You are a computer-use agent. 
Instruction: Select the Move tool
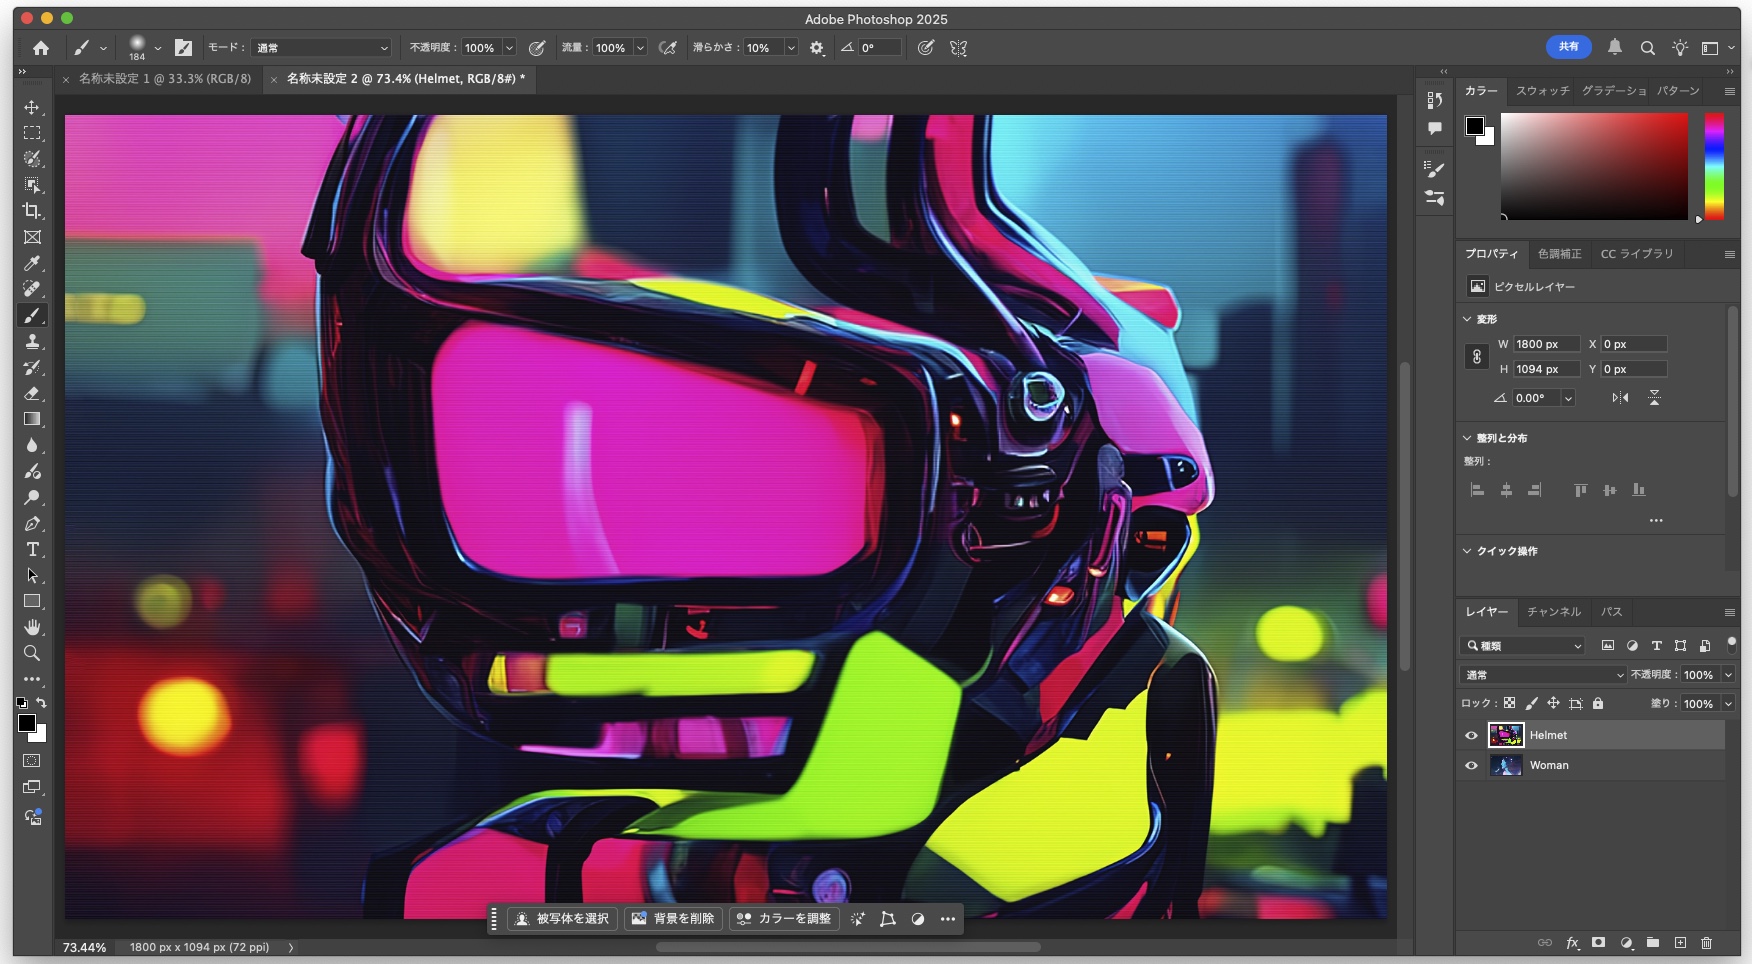[32, 107]
